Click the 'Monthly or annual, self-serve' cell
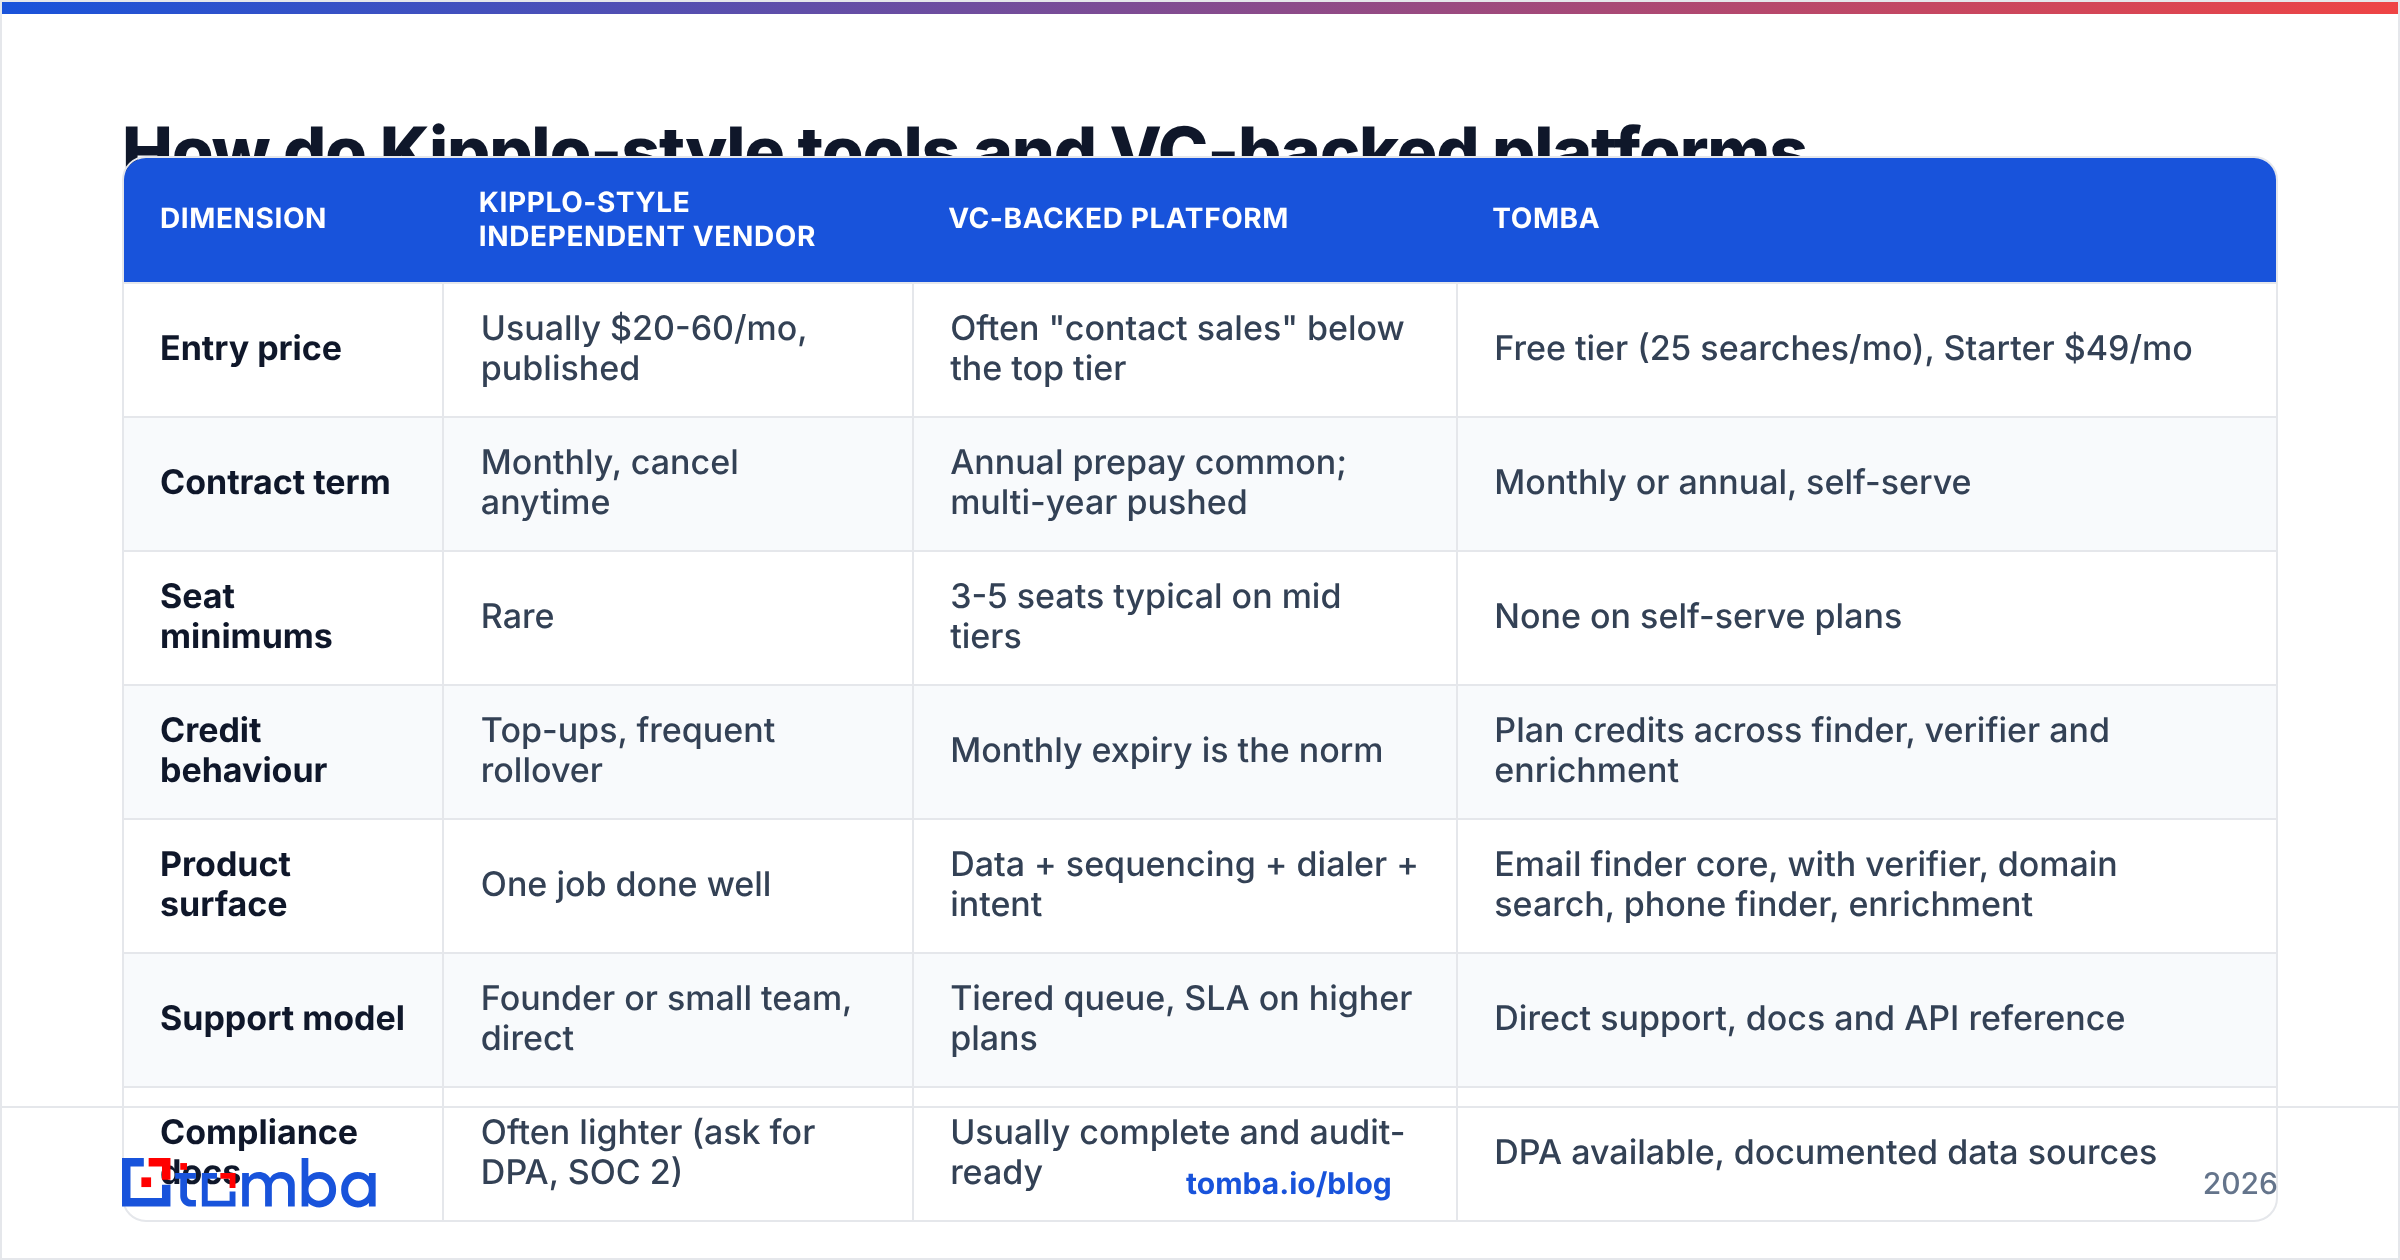This screenshot has height=1260, width=2400. click(1867, 484)
